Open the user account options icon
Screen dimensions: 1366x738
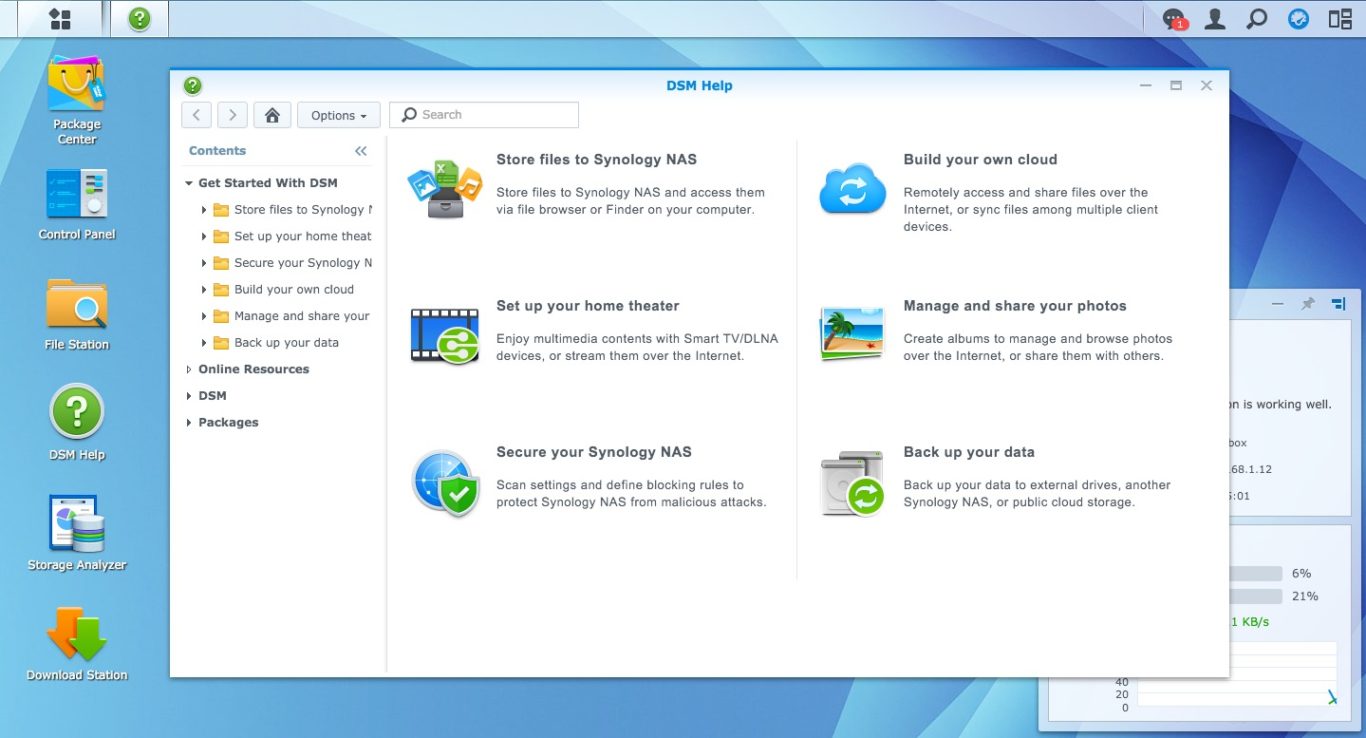[1215, 19]
